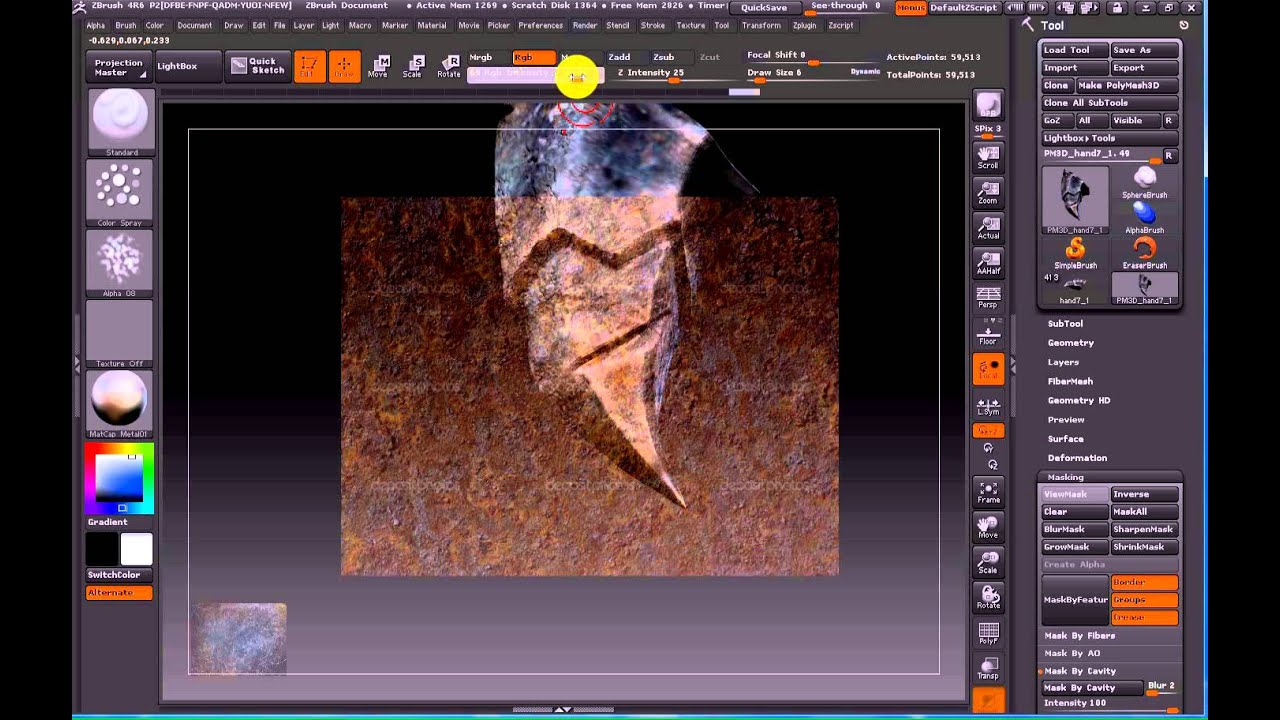Toggle the Border mask feature

pyautogui.click(x=1145, y=582)
